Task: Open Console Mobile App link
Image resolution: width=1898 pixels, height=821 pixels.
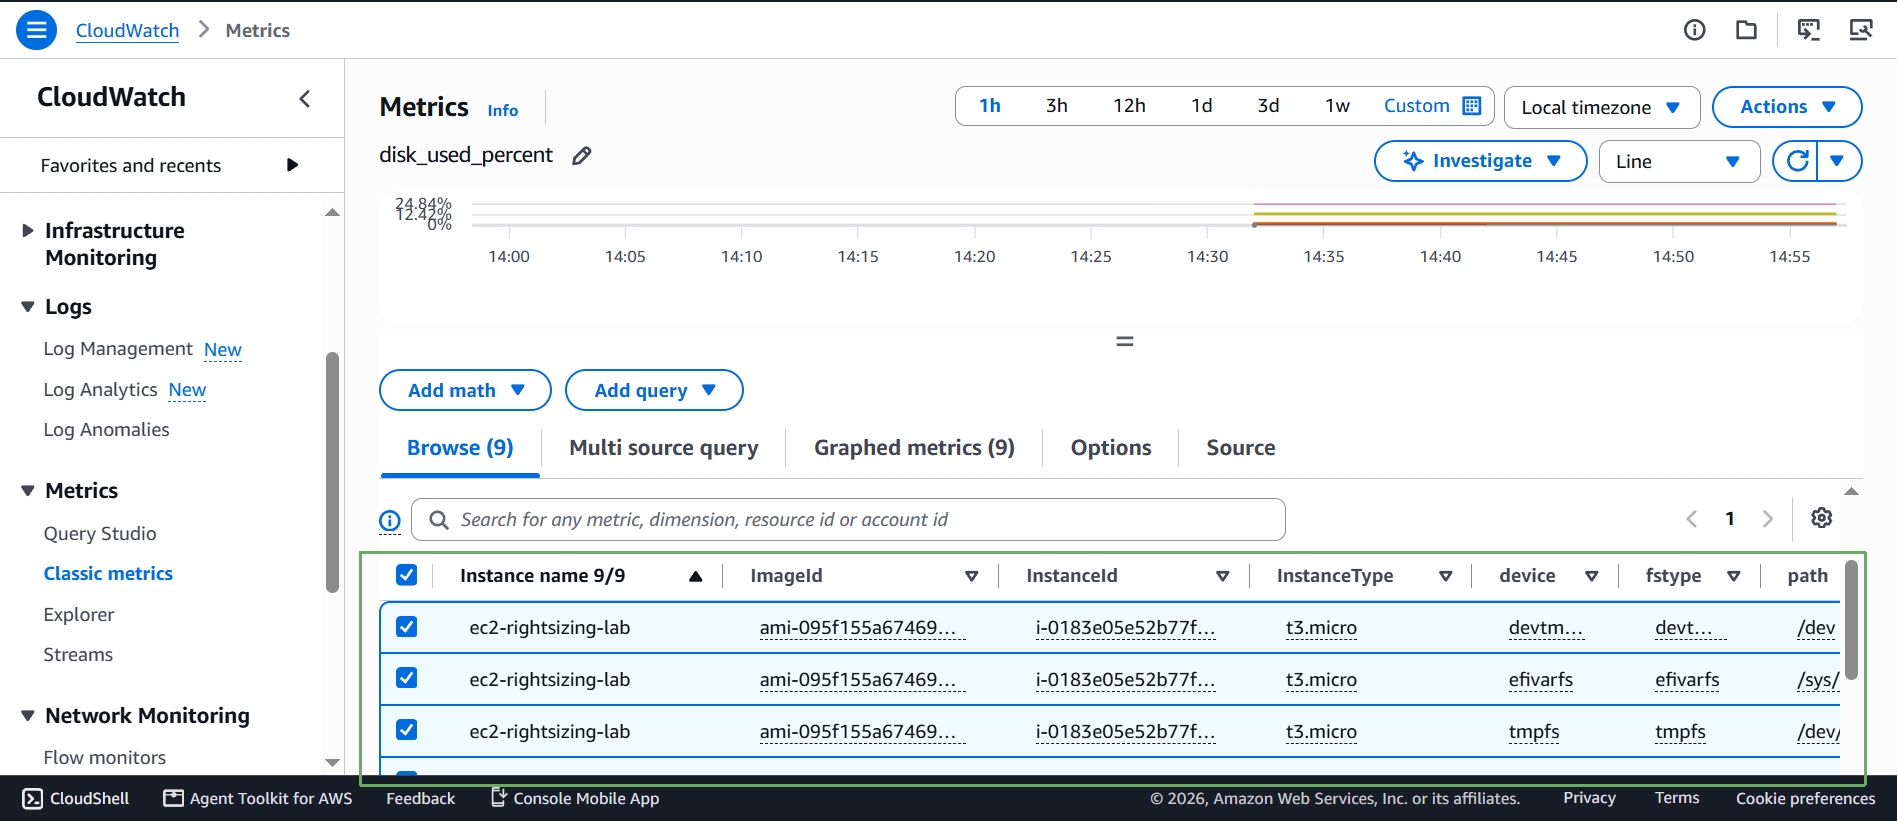Action: (575, 798)
